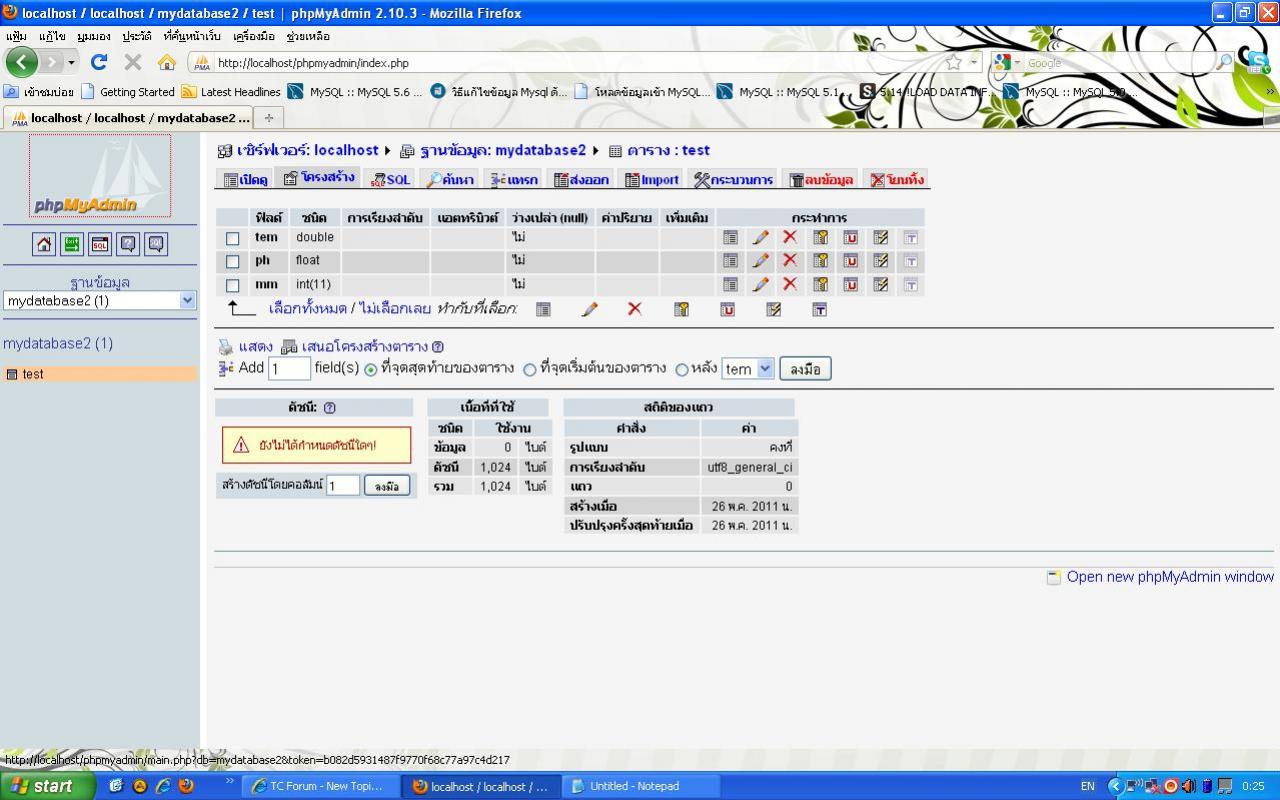The image size is (1280, 800).
Task: Drop the tem field with red X icon
Action: [790, 238]
